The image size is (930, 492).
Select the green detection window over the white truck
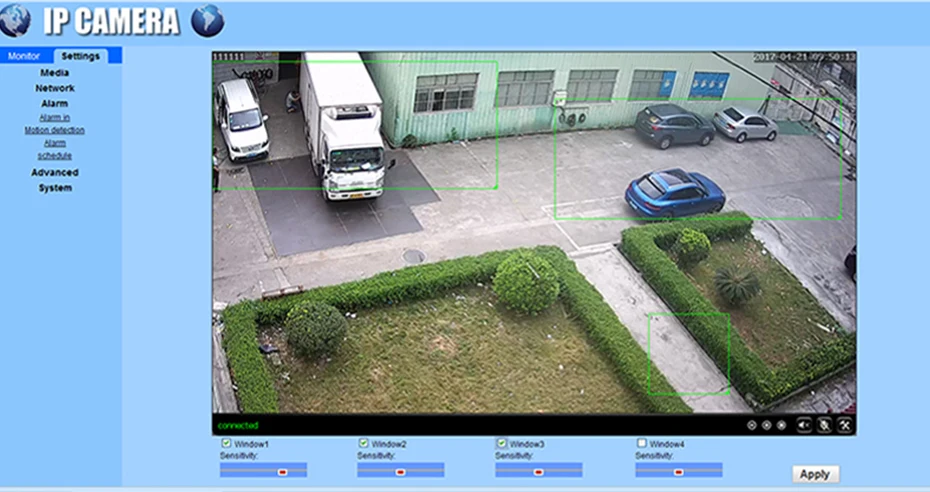coord(356,124)
